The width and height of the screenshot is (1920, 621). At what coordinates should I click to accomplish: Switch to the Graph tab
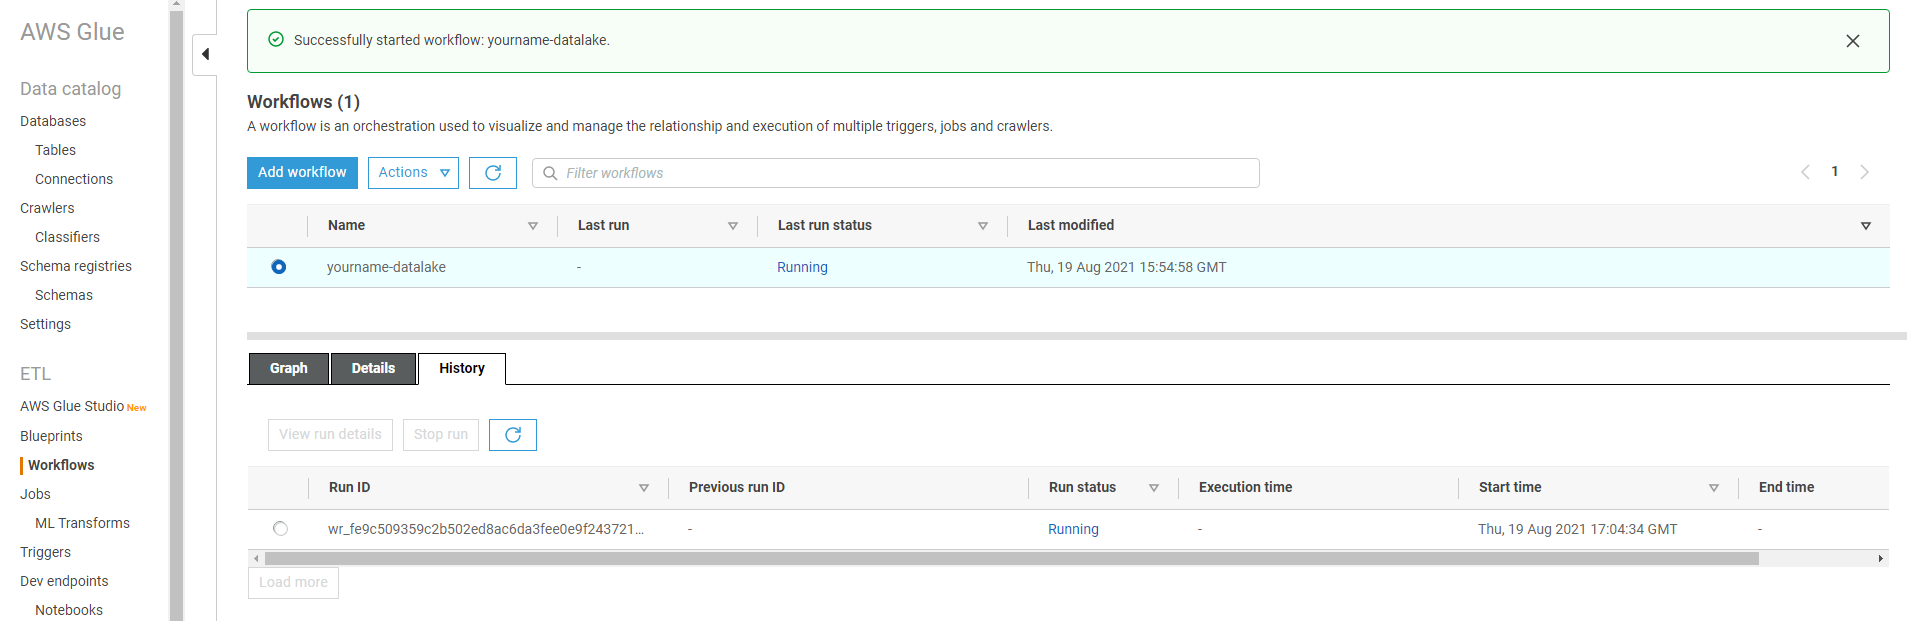[289, 368]
